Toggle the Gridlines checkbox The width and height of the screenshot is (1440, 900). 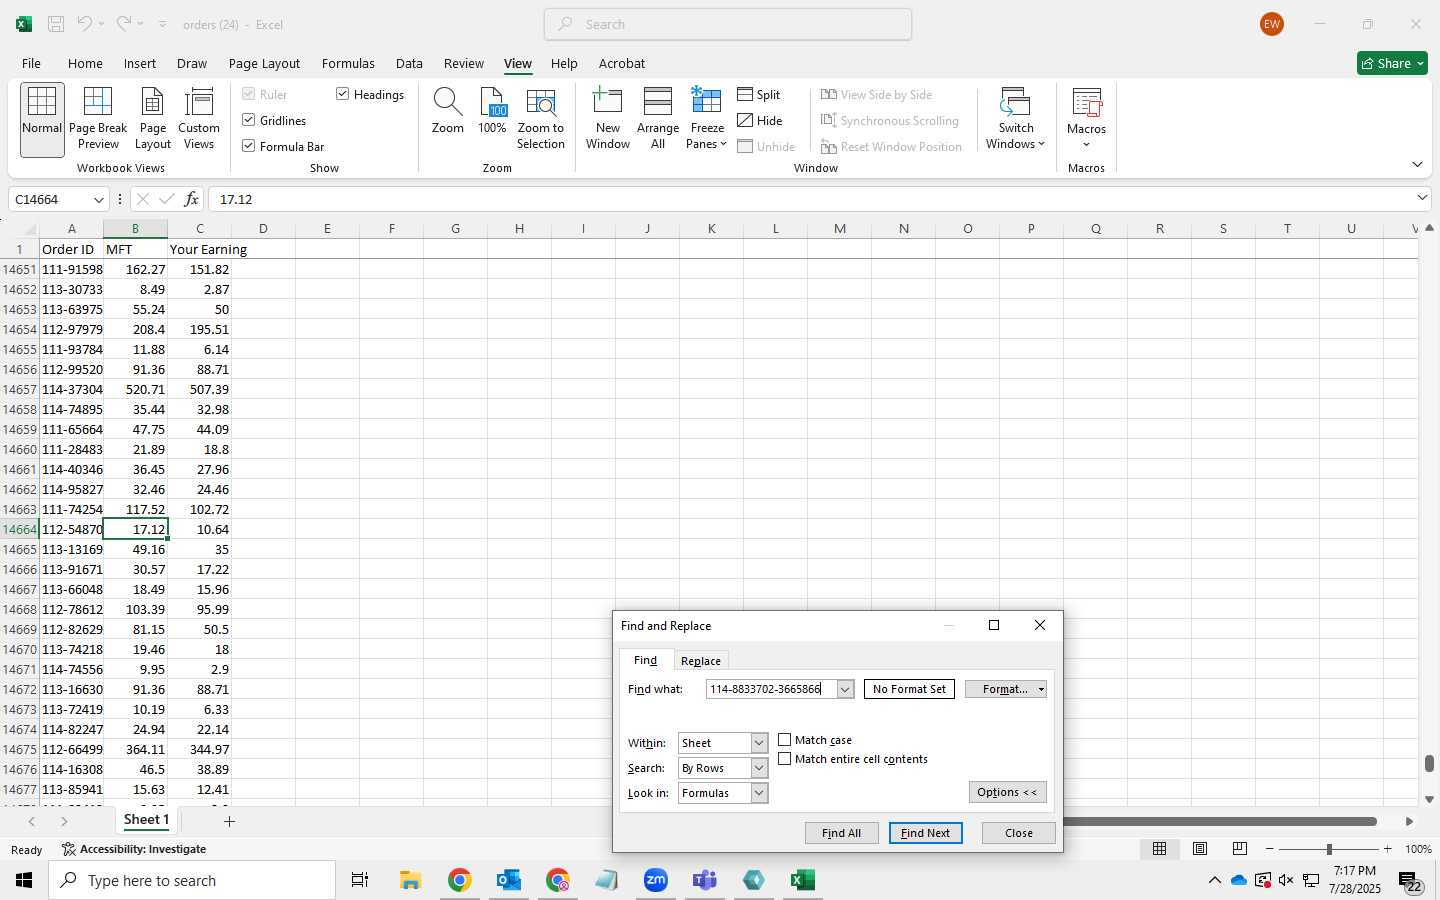click(x=249, y=120)
